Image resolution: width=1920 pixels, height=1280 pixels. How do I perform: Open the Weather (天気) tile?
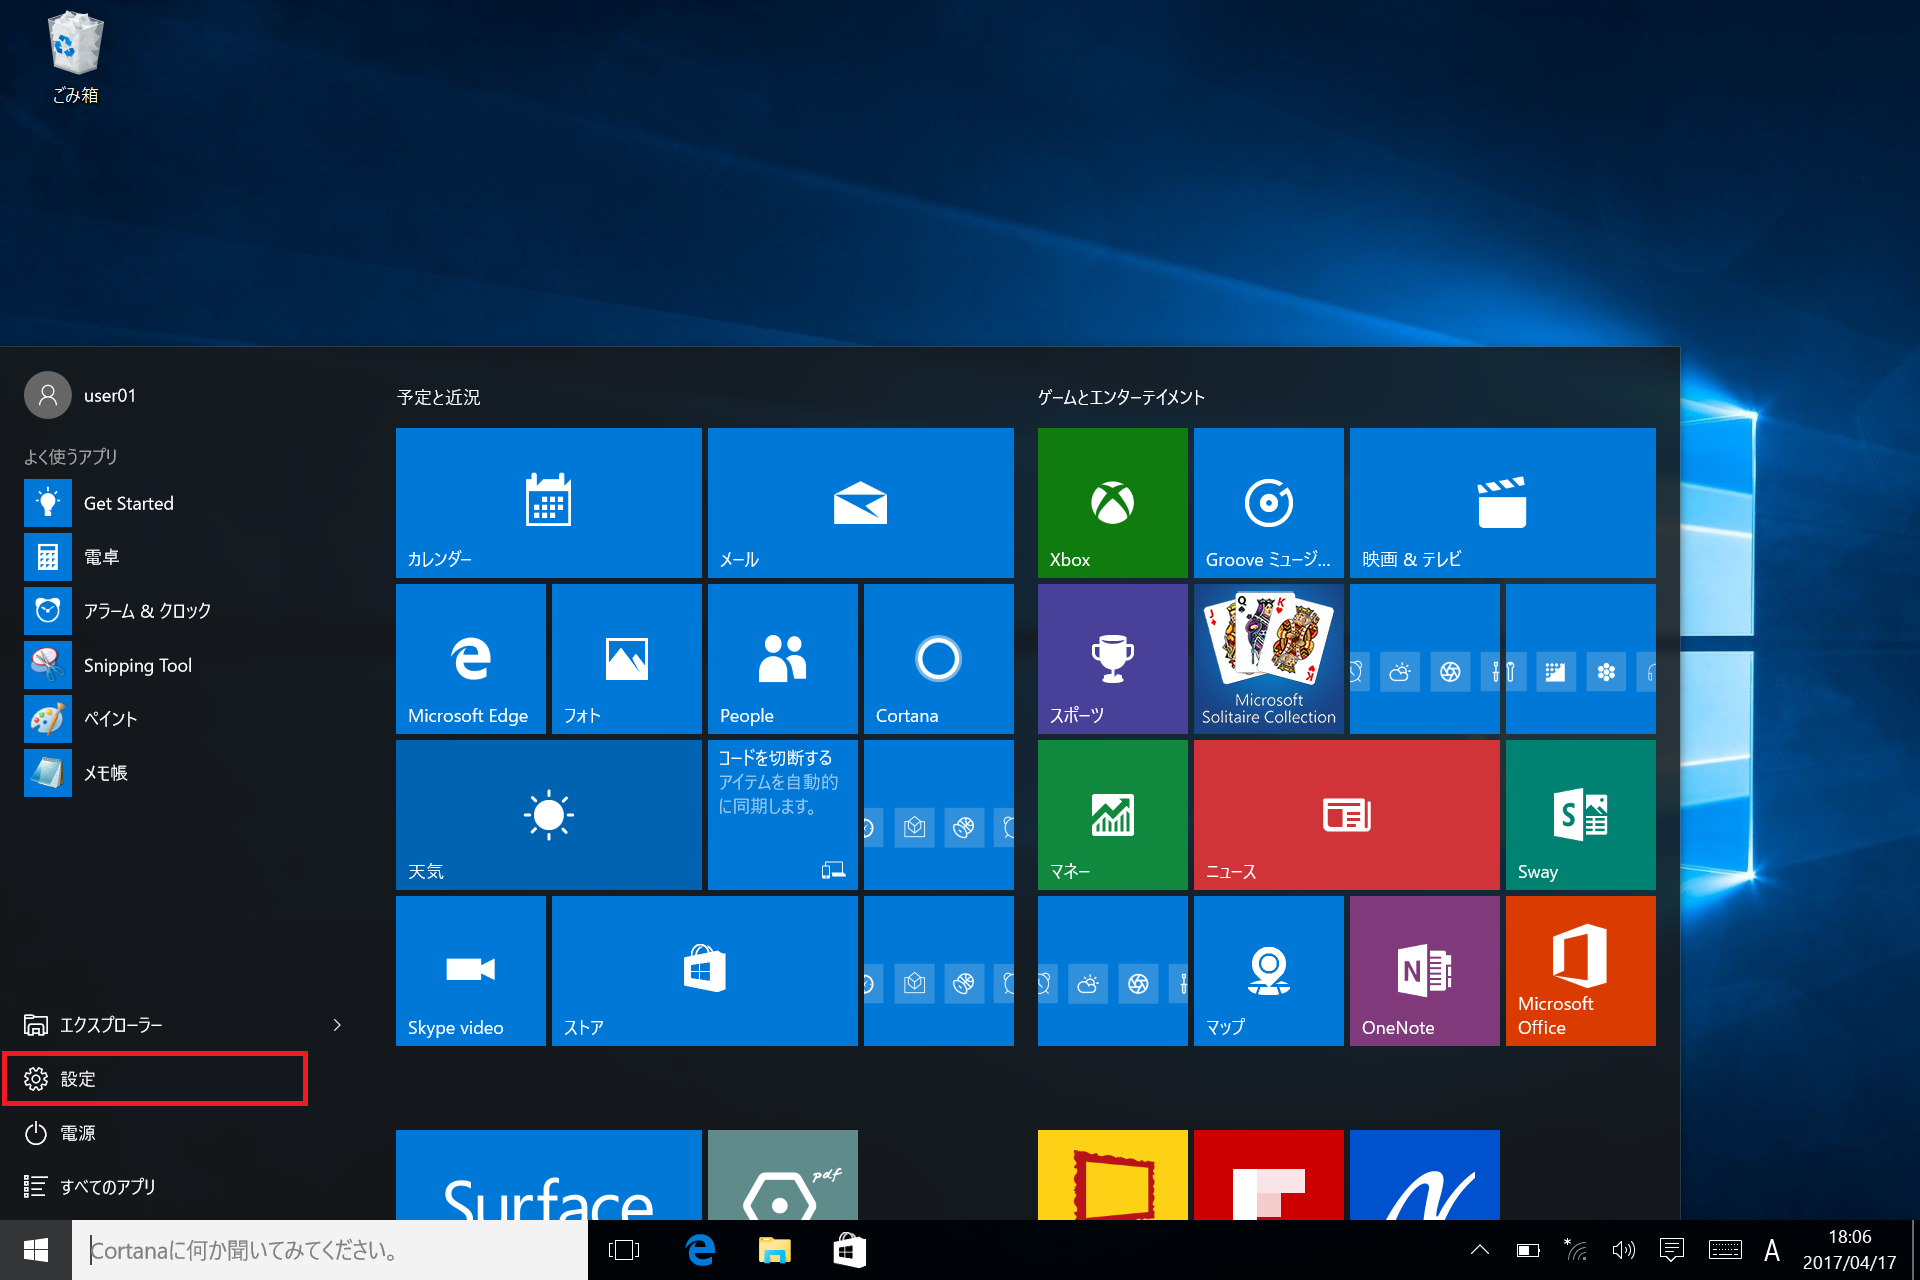(x=548, y=814)
